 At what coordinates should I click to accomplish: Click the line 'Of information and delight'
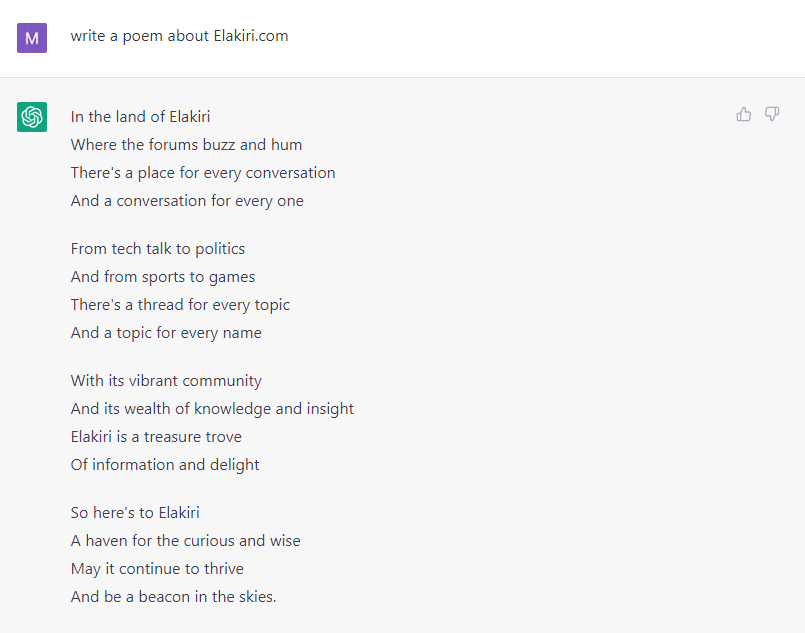[x=165, y=465]
